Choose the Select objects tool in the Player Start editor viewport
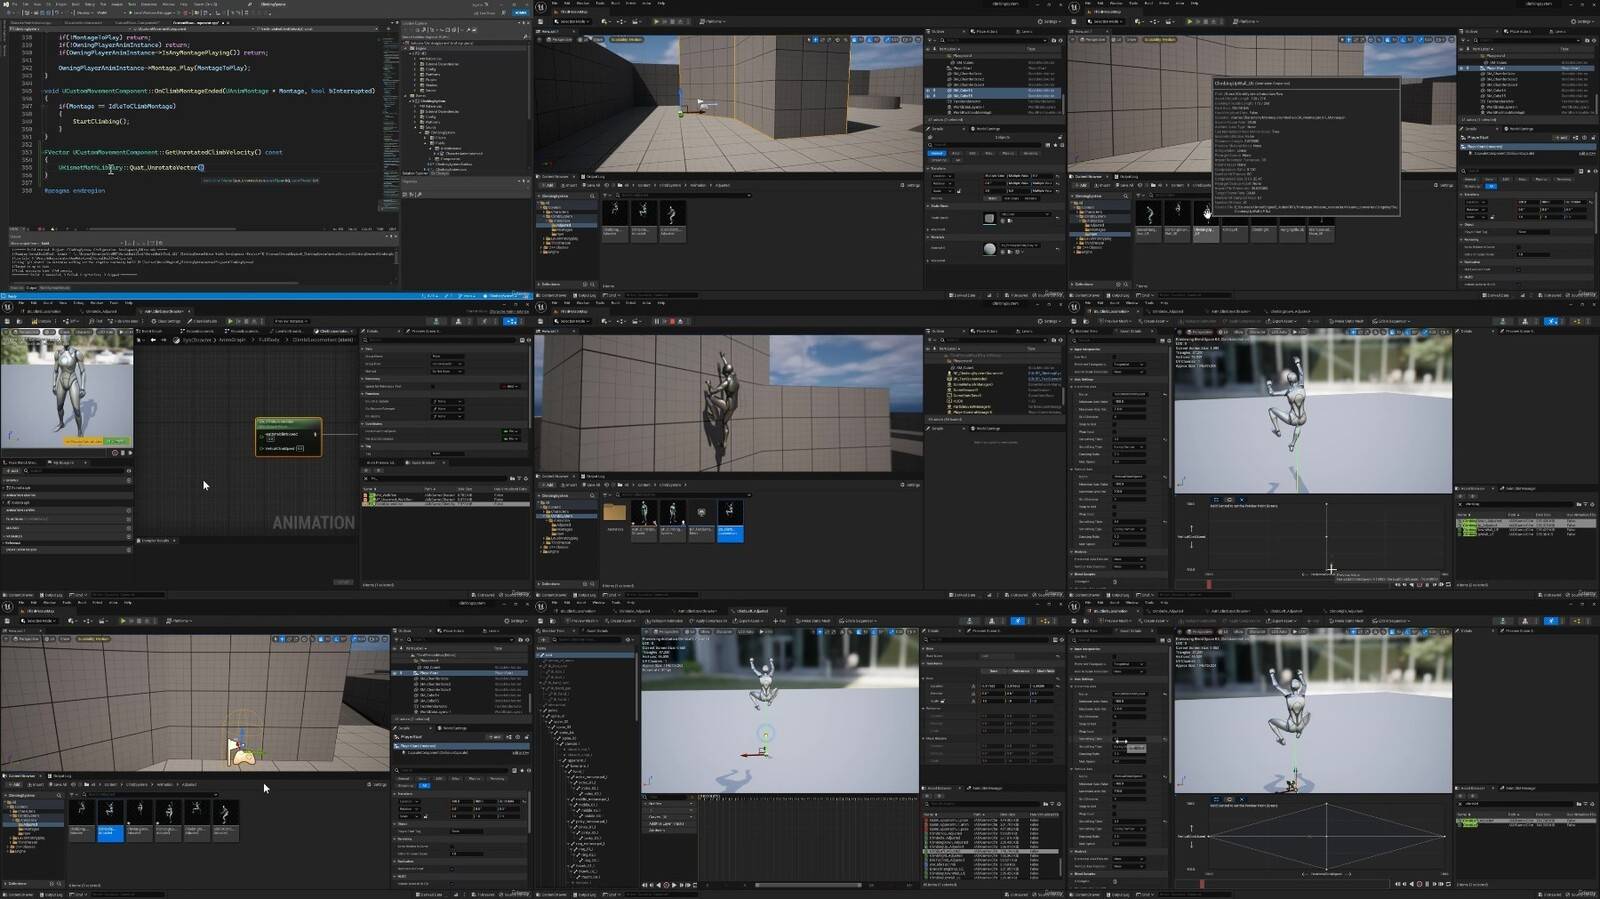Image resolution: width=1600 pixels, height=899 pixels. pos(275,639)
